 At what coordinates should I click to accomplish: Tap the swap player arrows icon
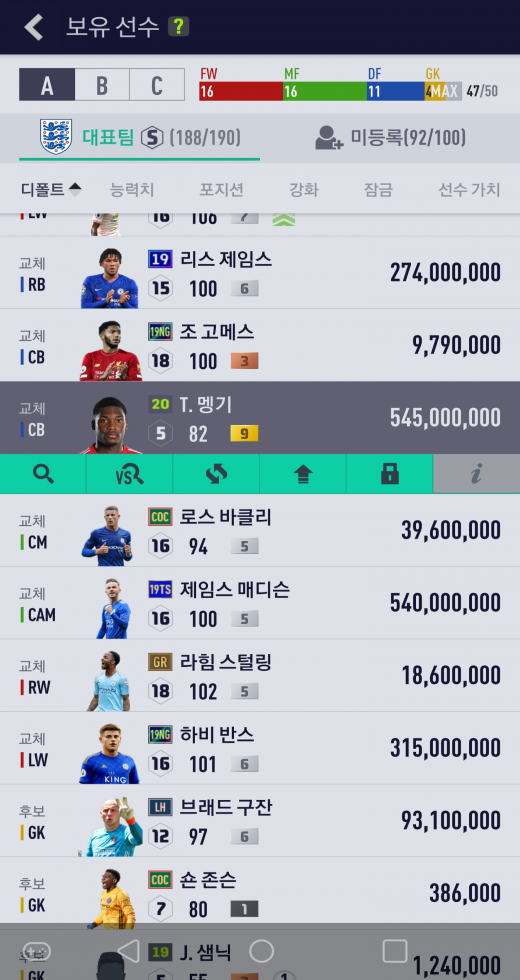click(216, 474)
